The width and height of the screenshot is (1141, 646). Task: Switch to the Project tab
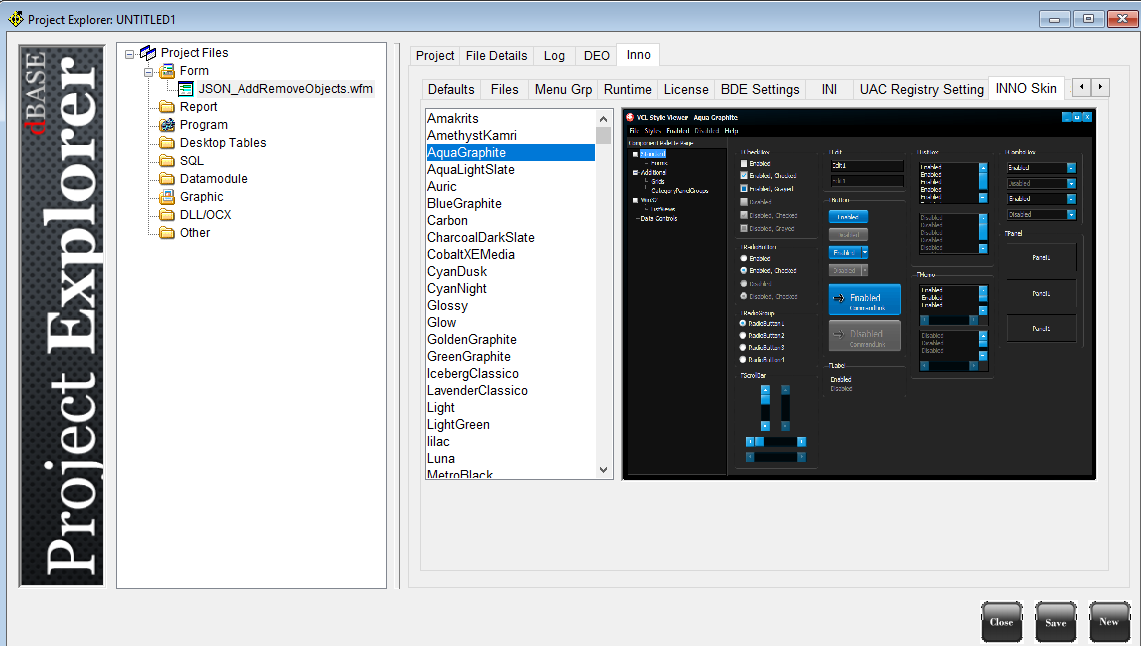[x=435, y=56]
